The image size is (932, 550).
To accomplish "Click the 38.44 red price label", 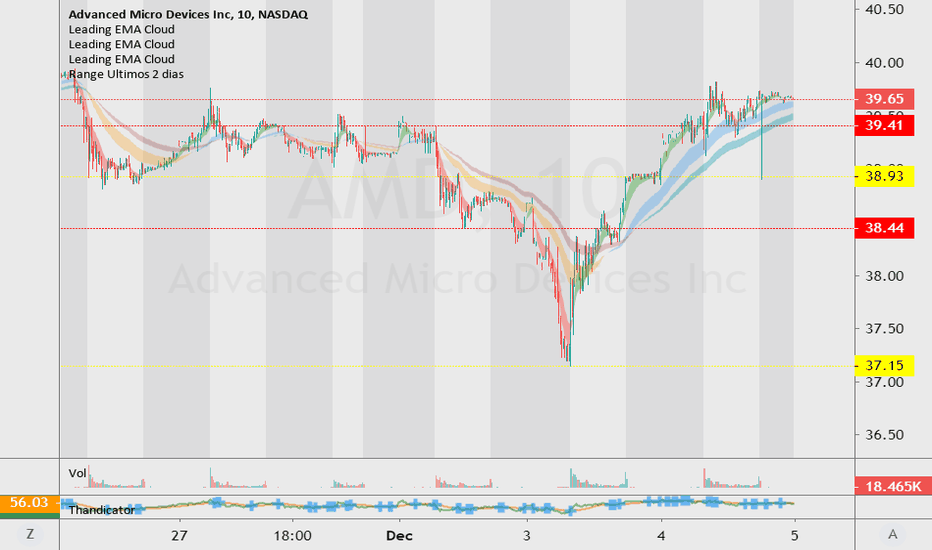I will (884, 228).
